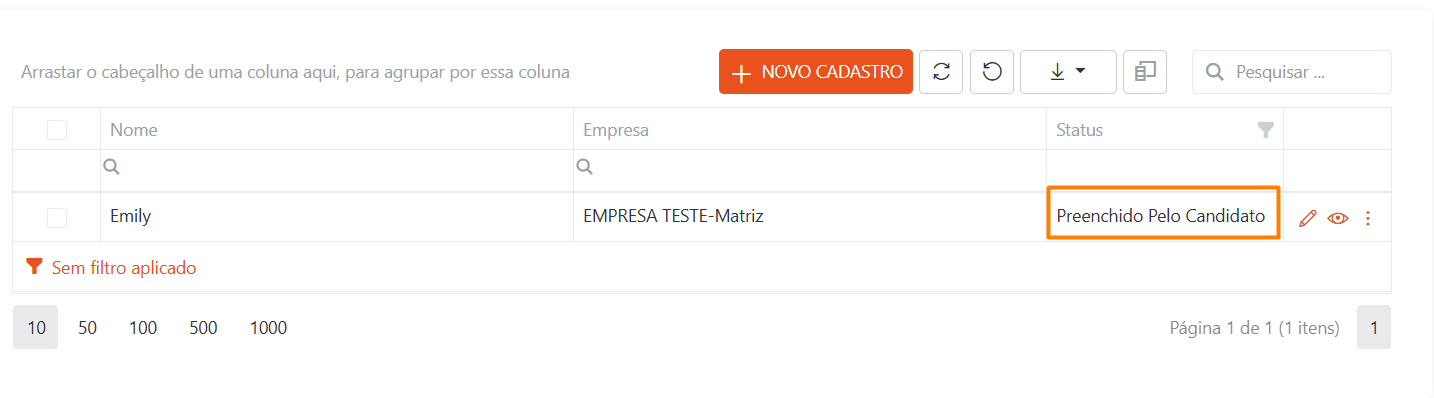Reset grid layout with the circular arrow icon
Image resolution: width=1434 pixels, height=398 pixels.
(992, 72)
